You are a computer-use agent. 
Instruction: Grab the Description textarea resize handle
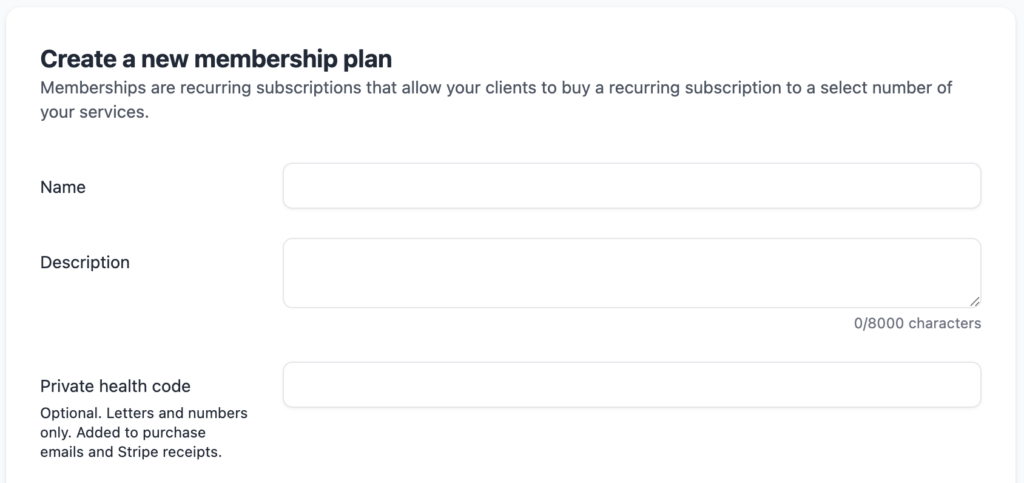coord(974,301)
